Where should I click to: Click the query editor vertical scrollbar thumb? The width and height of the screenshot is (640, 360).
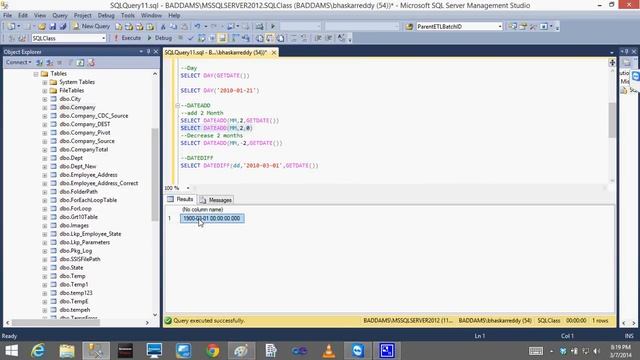click(612, 120)
